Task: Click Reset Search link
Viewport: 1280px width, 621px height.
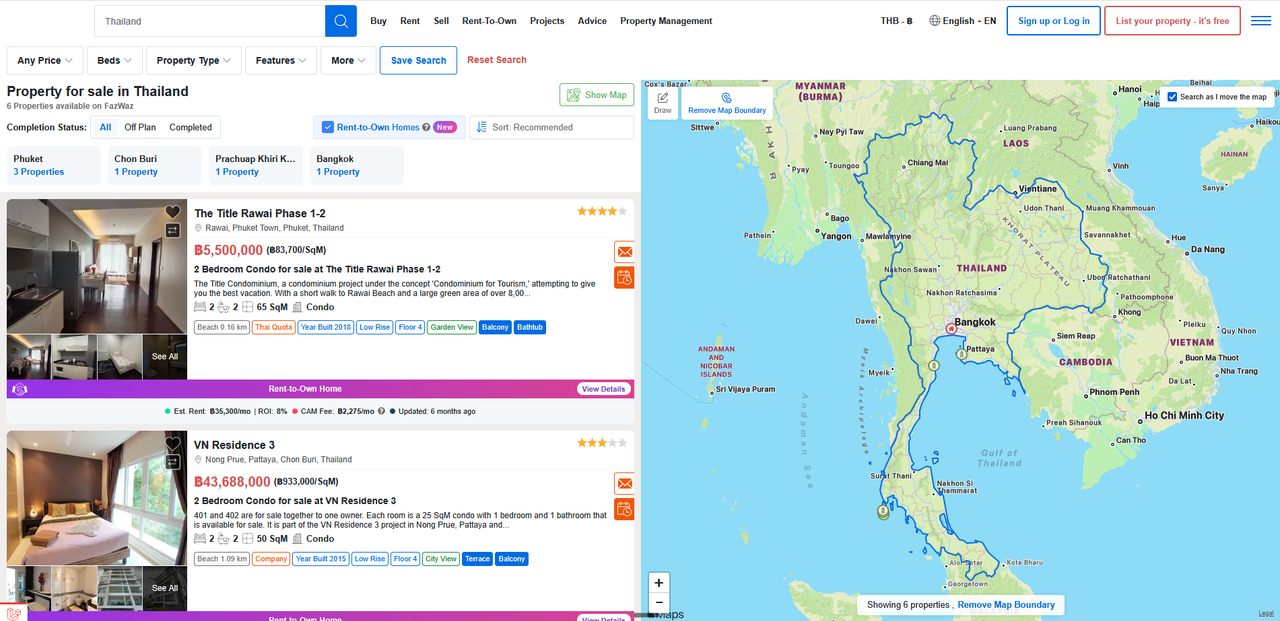Action: pyautogui.click(x=497, y=60)
